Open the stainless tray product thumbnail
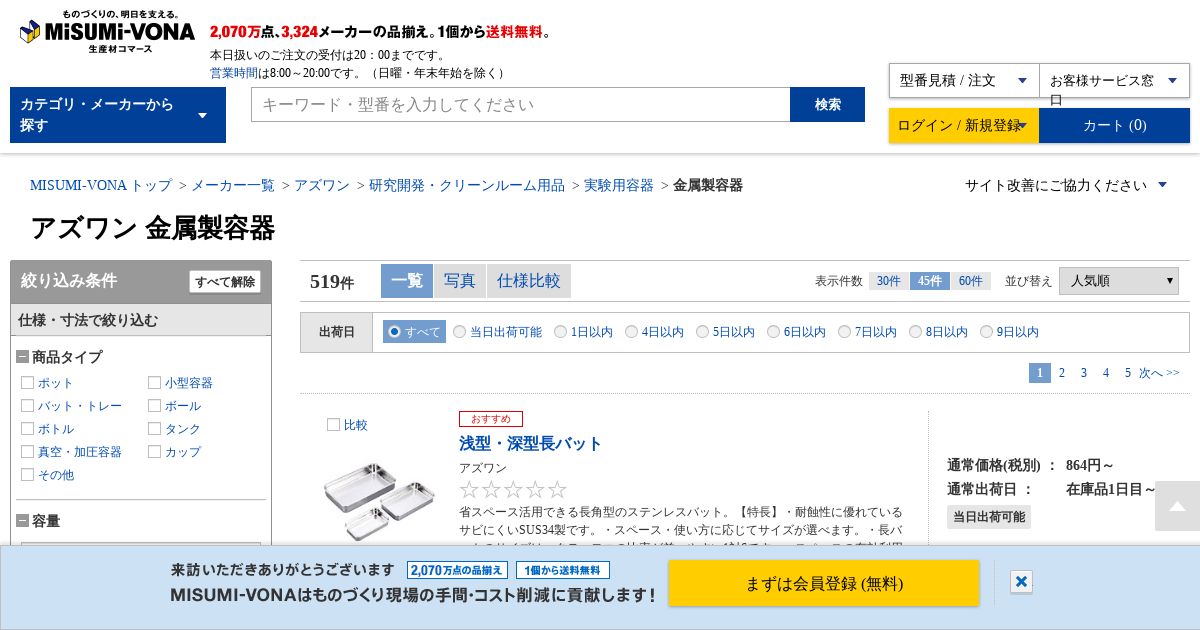The height and width of the screenshot is (630, 1200). click(x=379, y=497)
